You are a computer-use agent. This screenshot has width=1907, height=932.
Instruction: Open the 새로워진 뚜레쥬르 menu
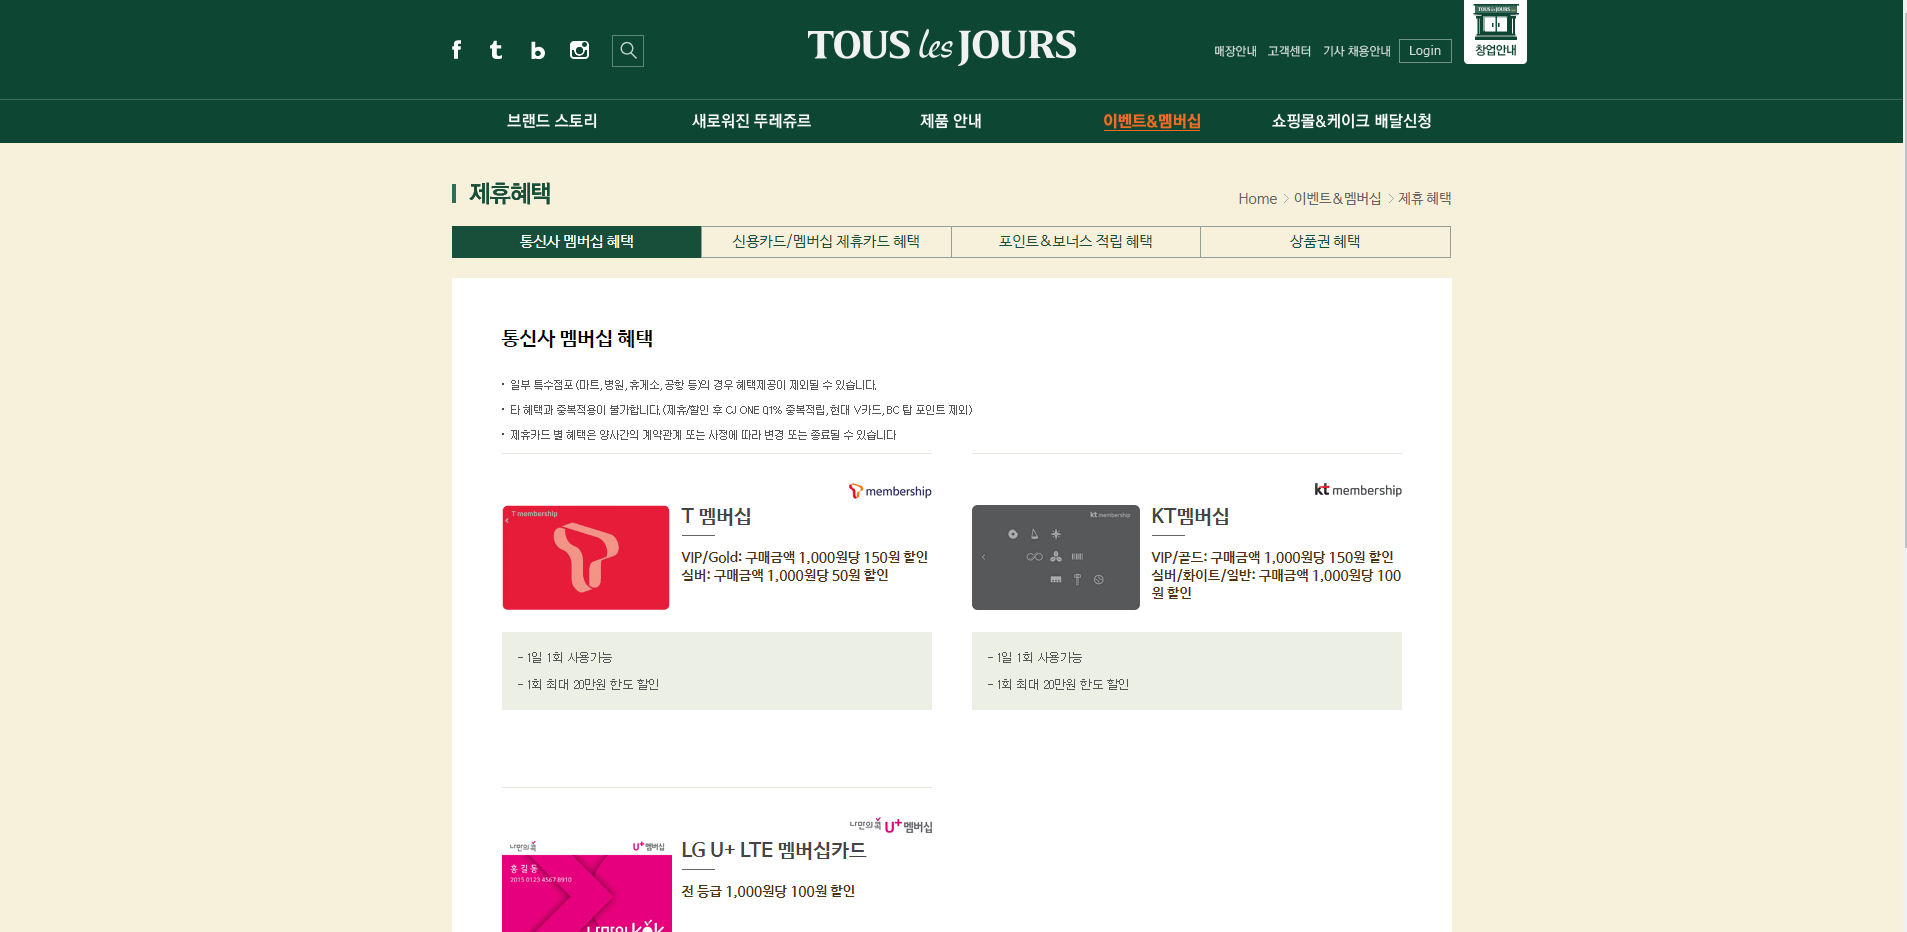(751, 121)
